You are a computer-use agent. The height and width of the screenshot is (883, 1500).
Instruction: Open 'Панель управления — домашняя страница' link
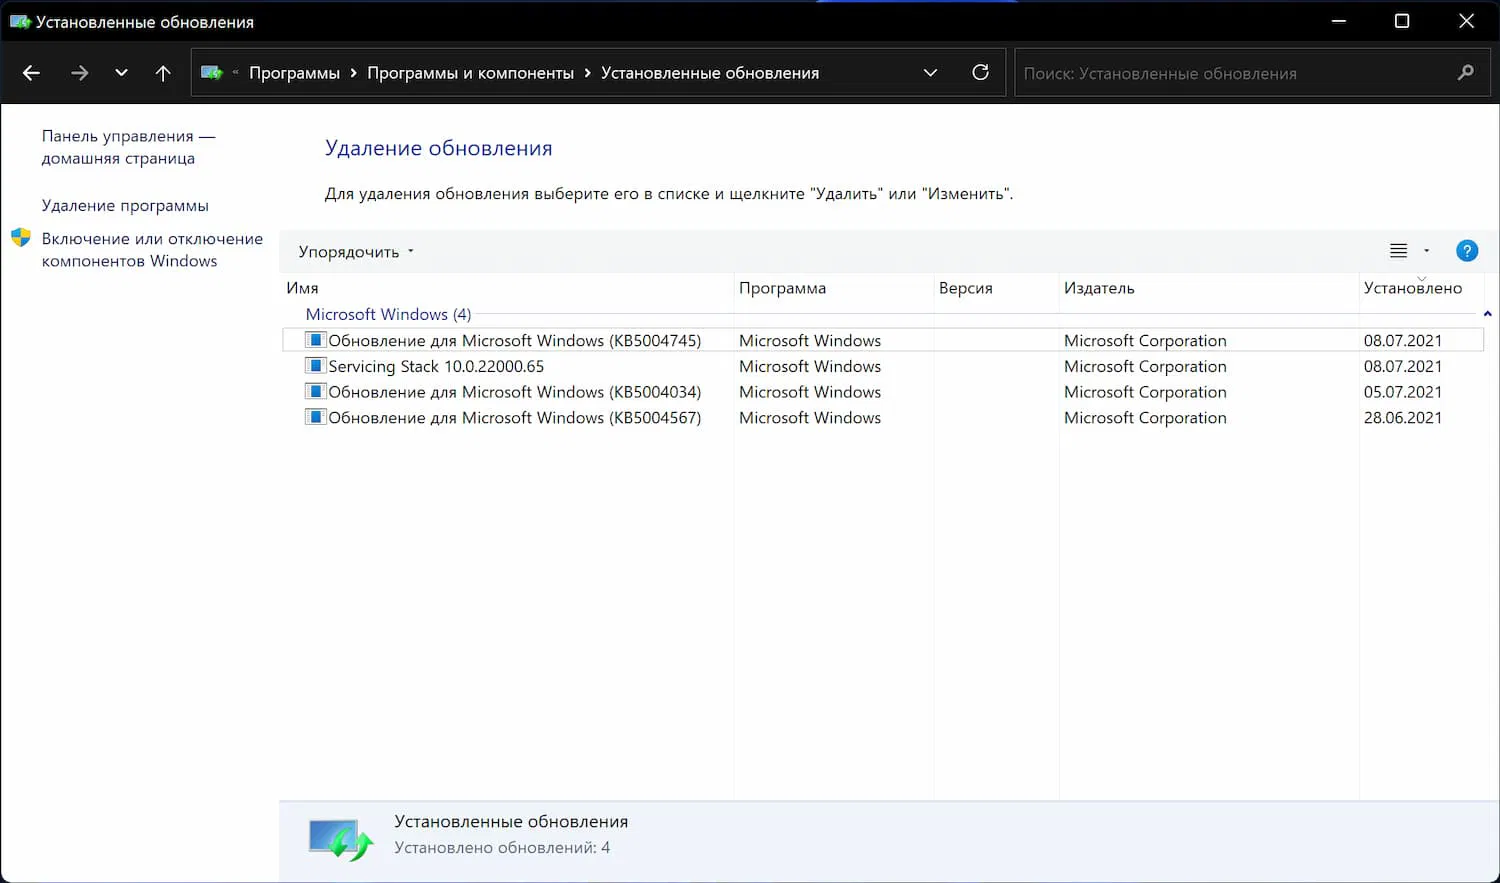(128, 147)
